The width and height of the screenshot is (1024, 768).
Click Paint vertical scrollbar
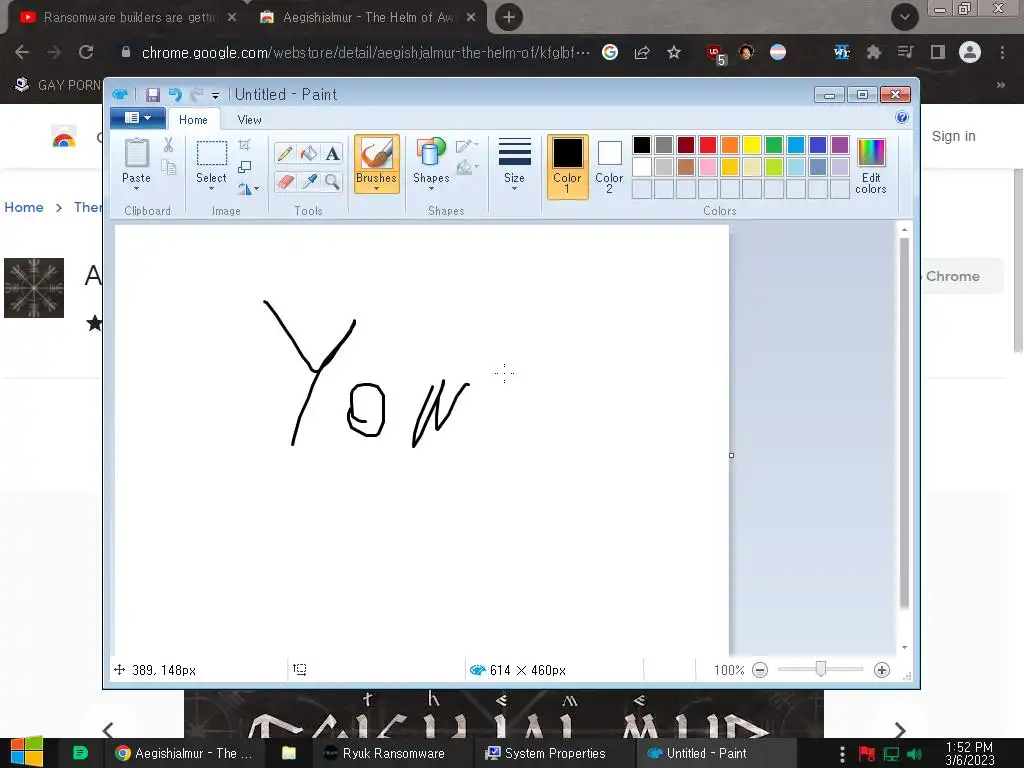[904, 423]
